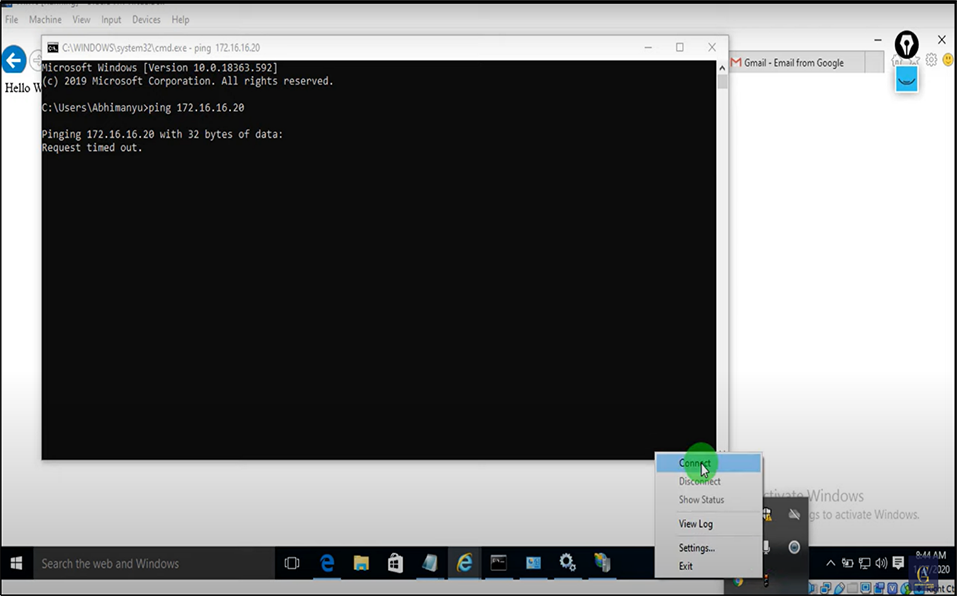The width and height of the screenshot is (957, 596).
Task: Open Settings... from the tray context menu
Action: click(697, 548)
